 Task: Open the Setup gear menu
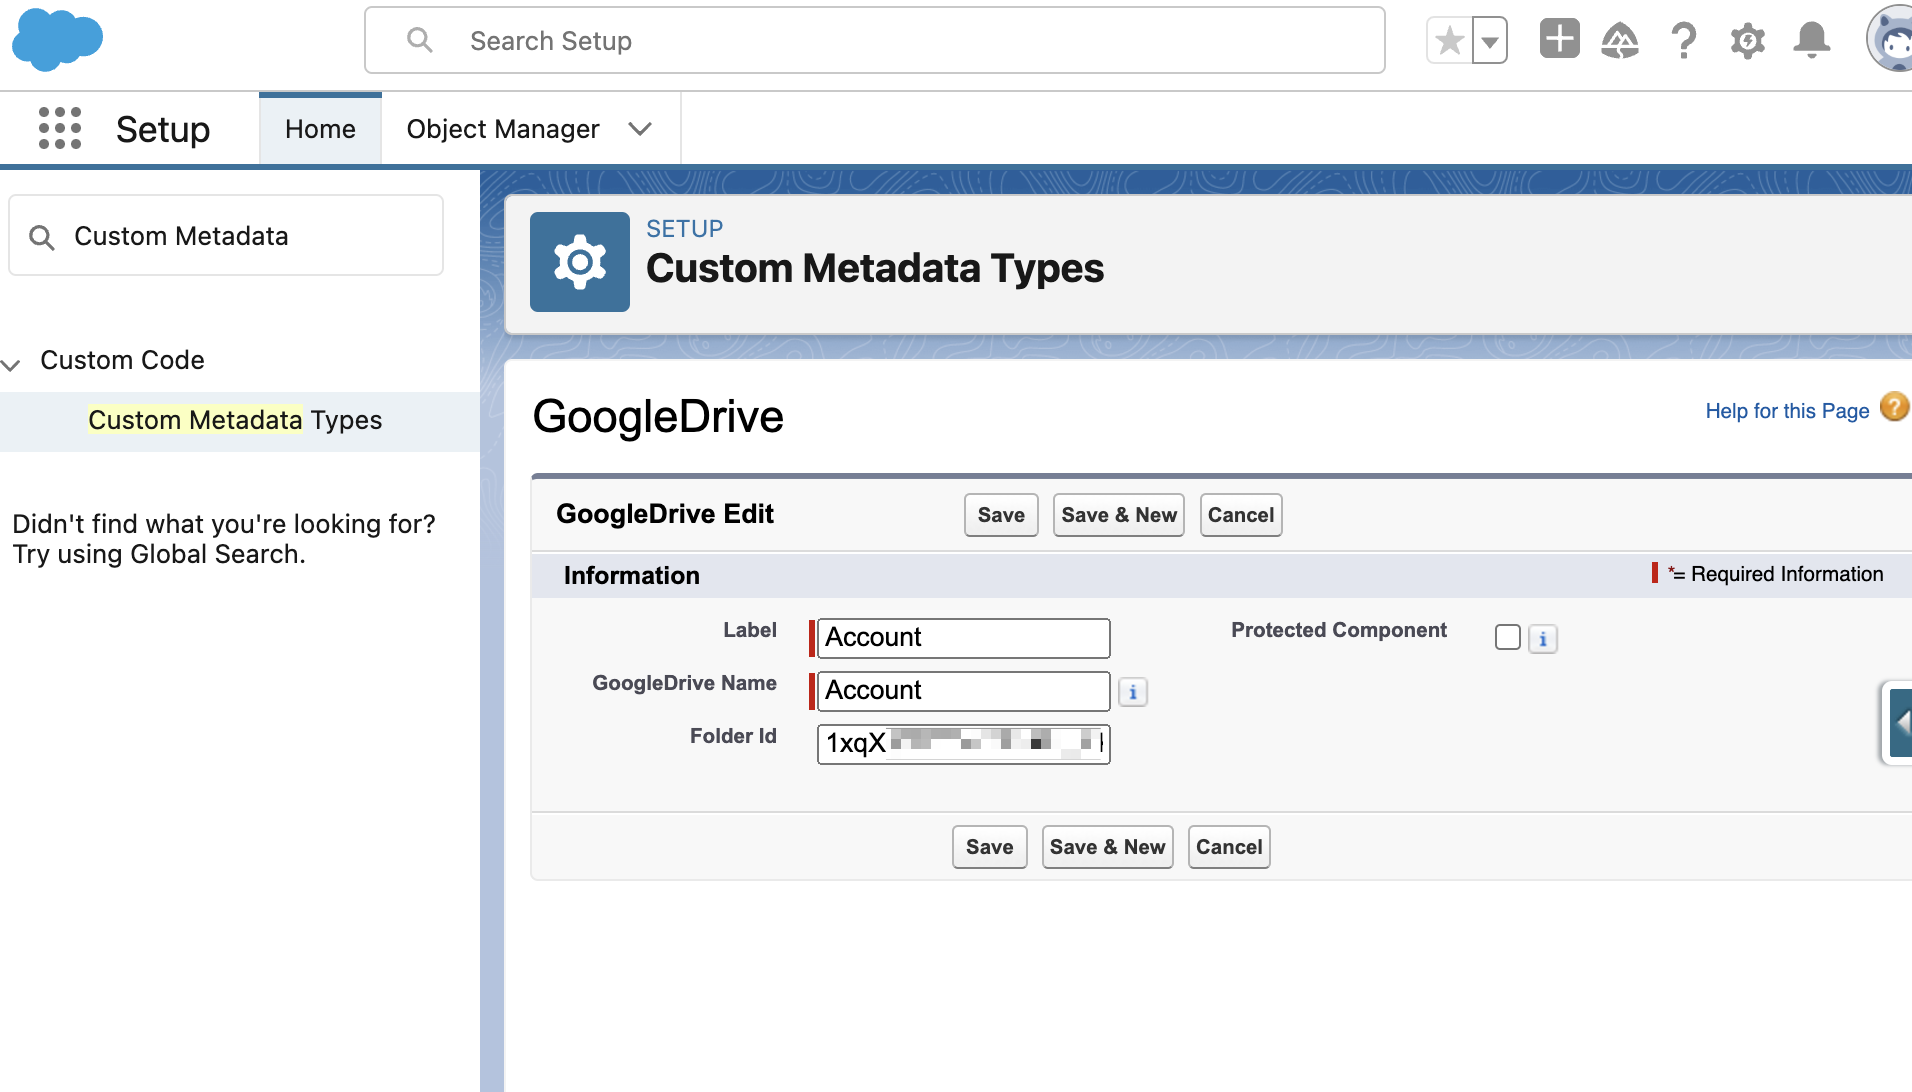pyautogui.click(x=1747, y=41)
